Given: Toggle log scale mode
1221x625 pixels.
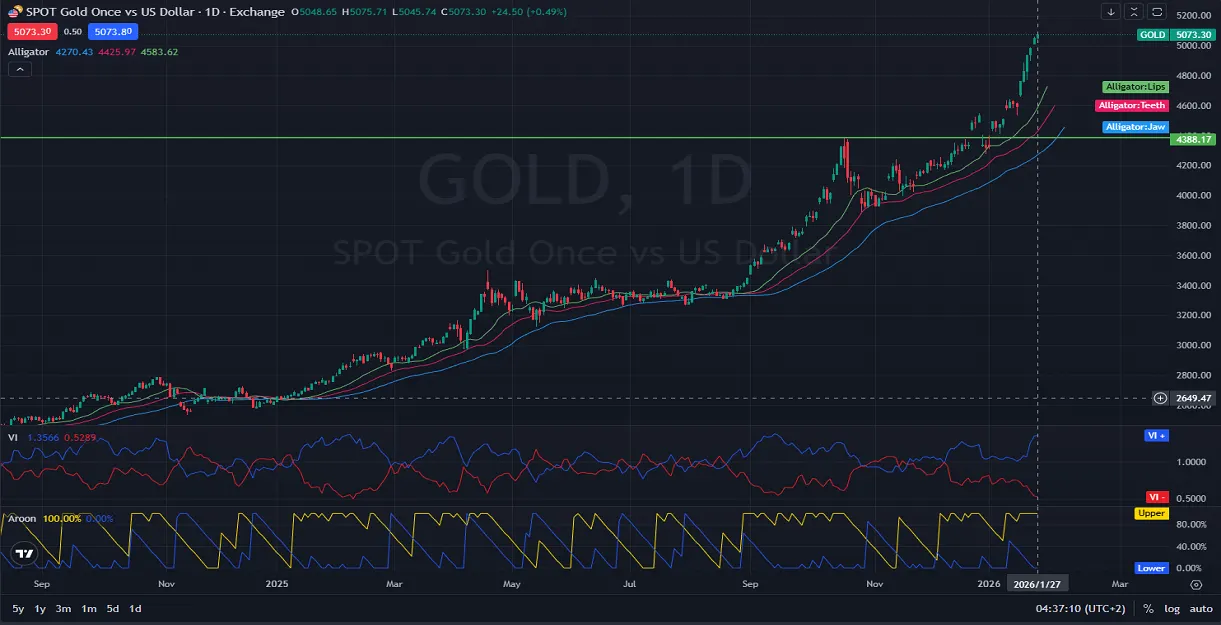Looking at the screenshot, I should [x=1171, y=609].
